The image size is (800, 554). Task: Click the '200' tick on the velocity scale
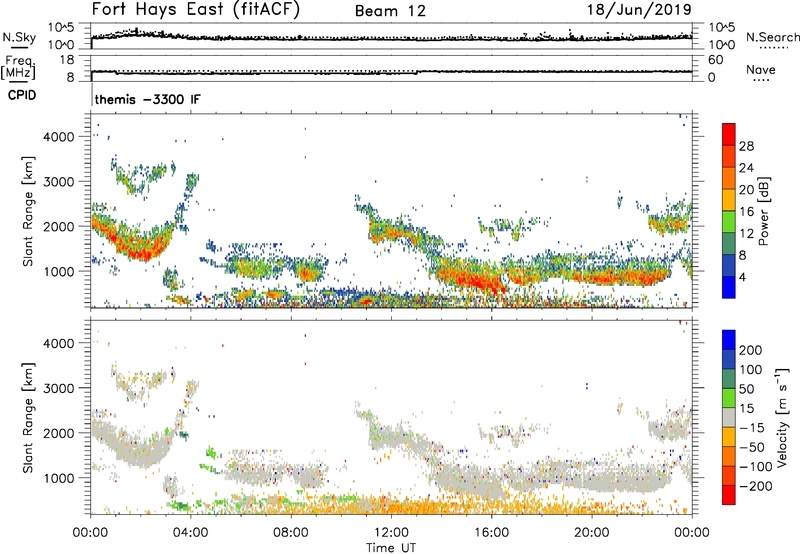click(x=751, y=350)
